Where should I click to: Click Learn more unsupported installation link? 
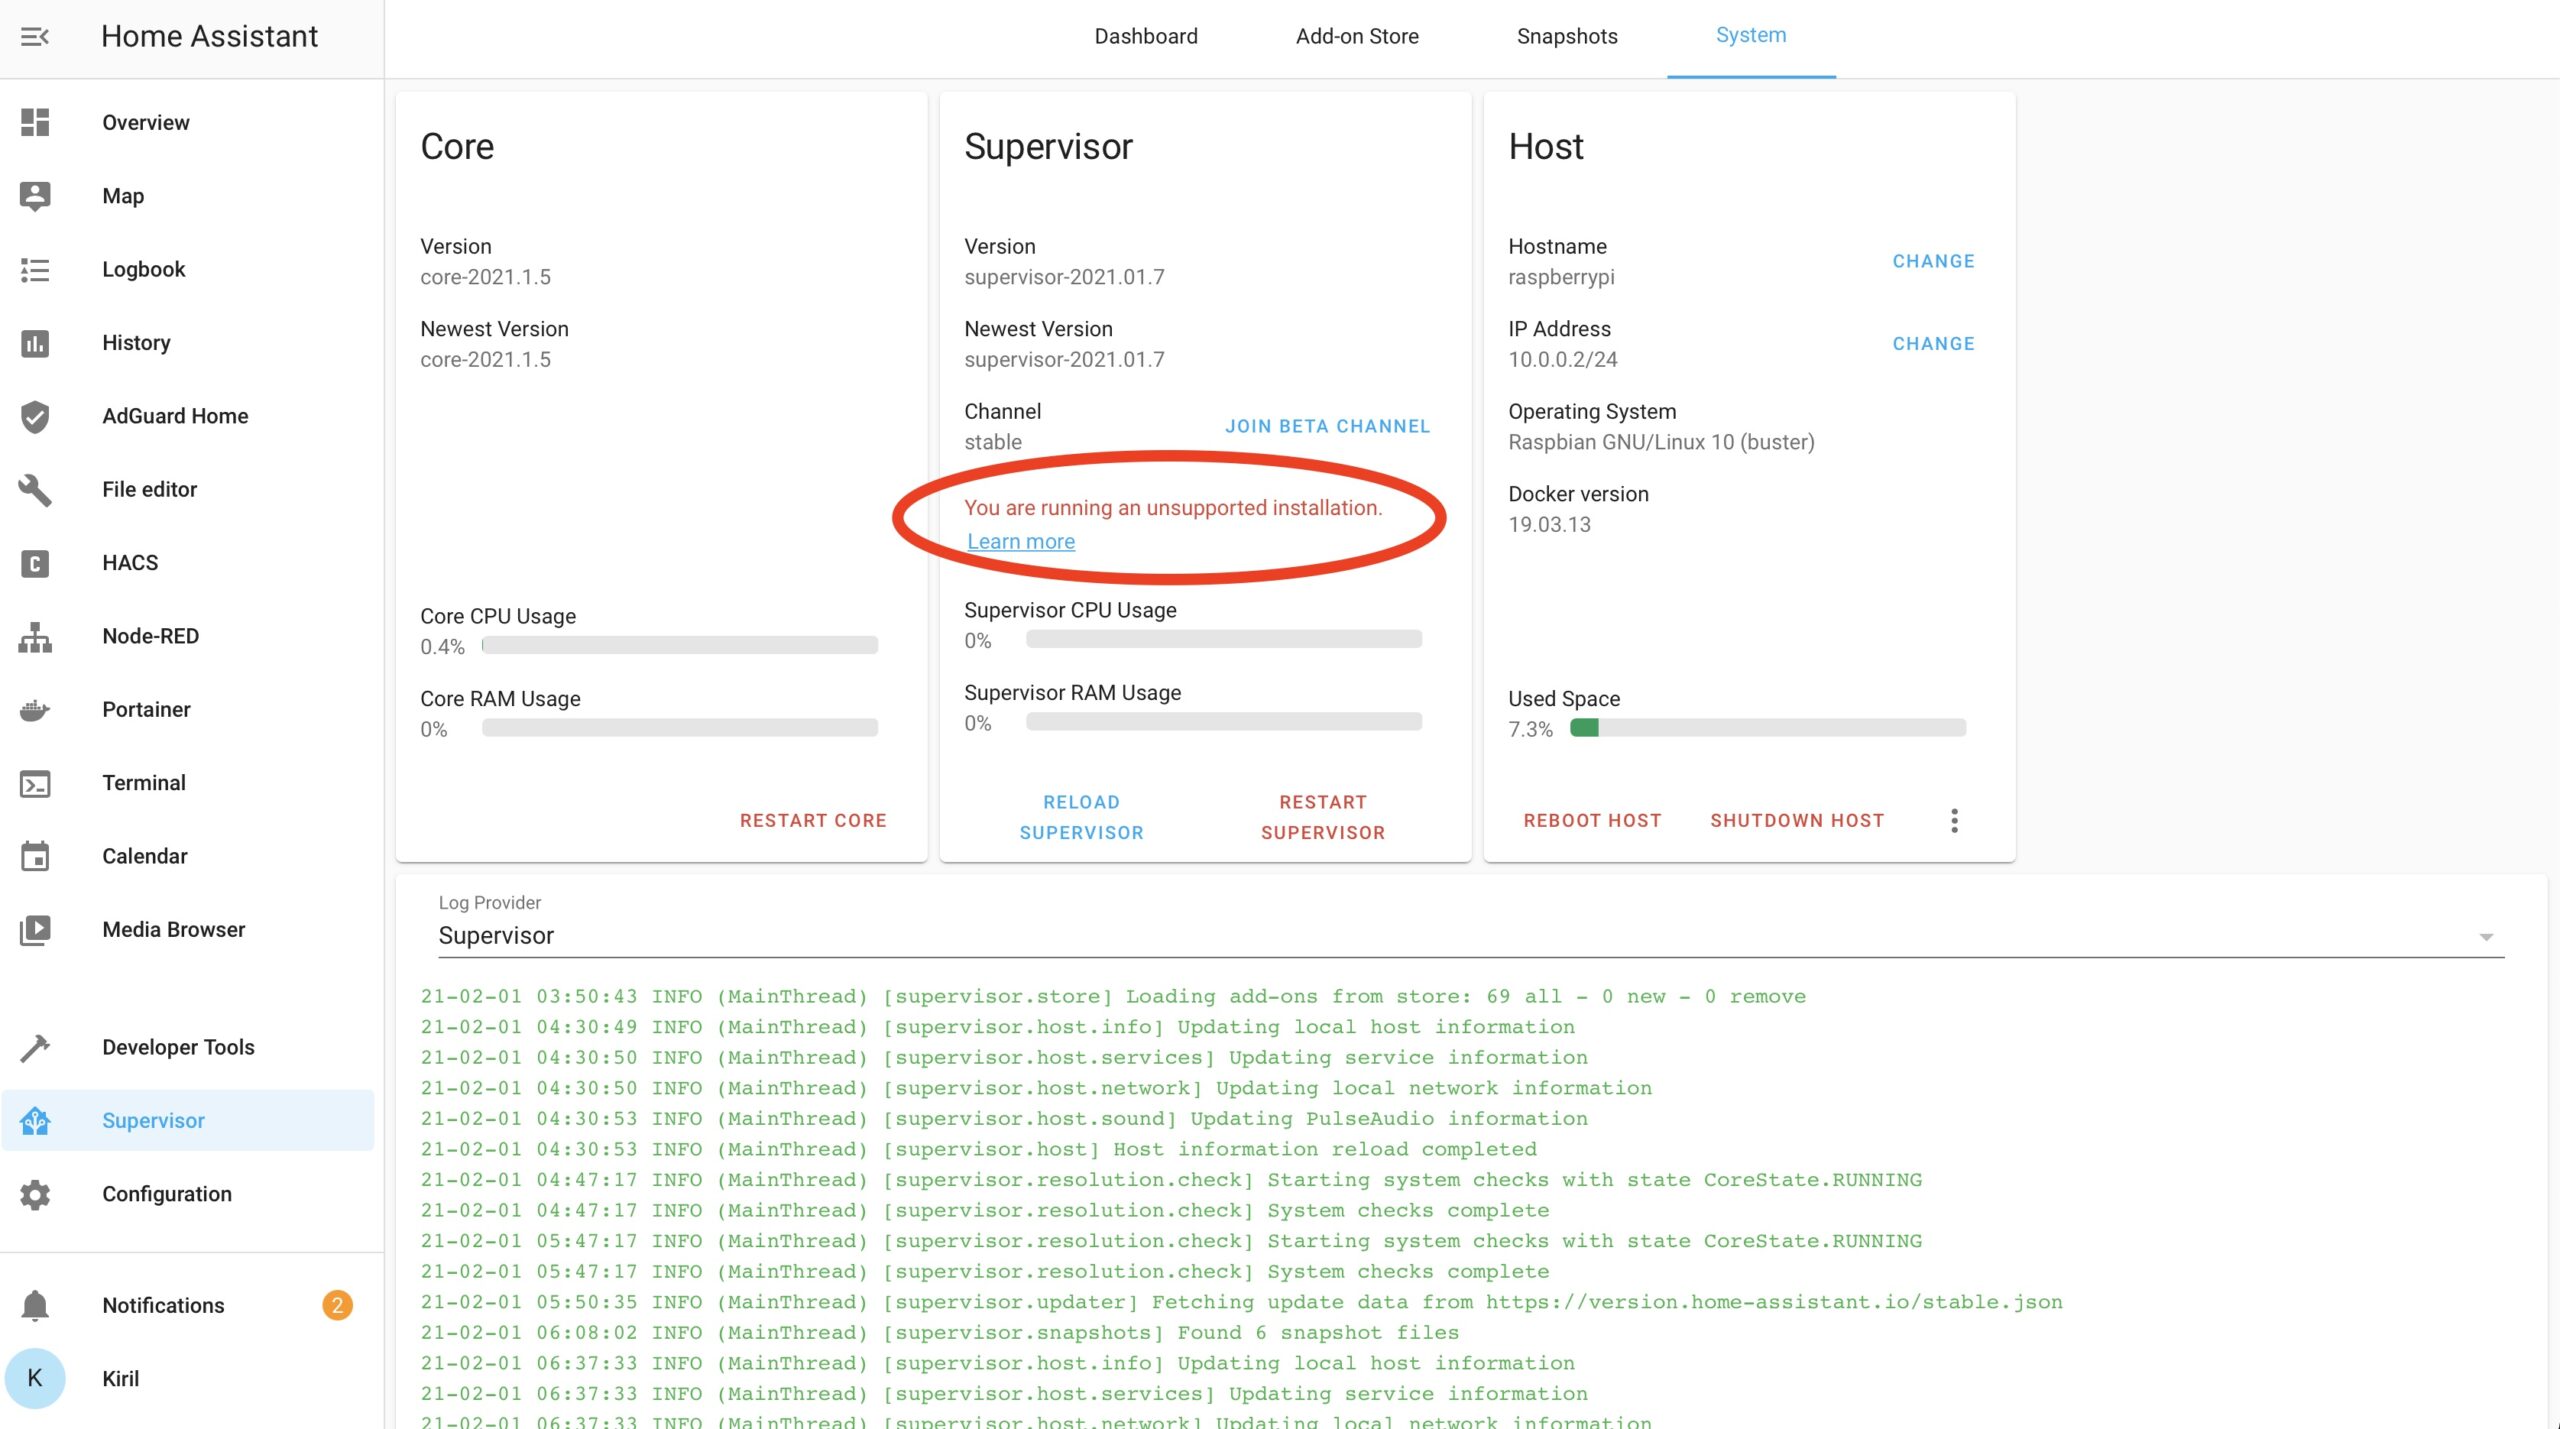(x=1020, y=540)
